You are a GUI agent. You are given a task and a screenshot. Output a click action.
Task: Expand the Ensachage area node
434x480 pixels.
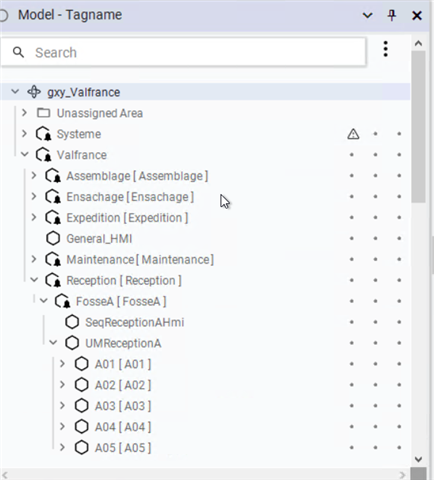[34, 196]
